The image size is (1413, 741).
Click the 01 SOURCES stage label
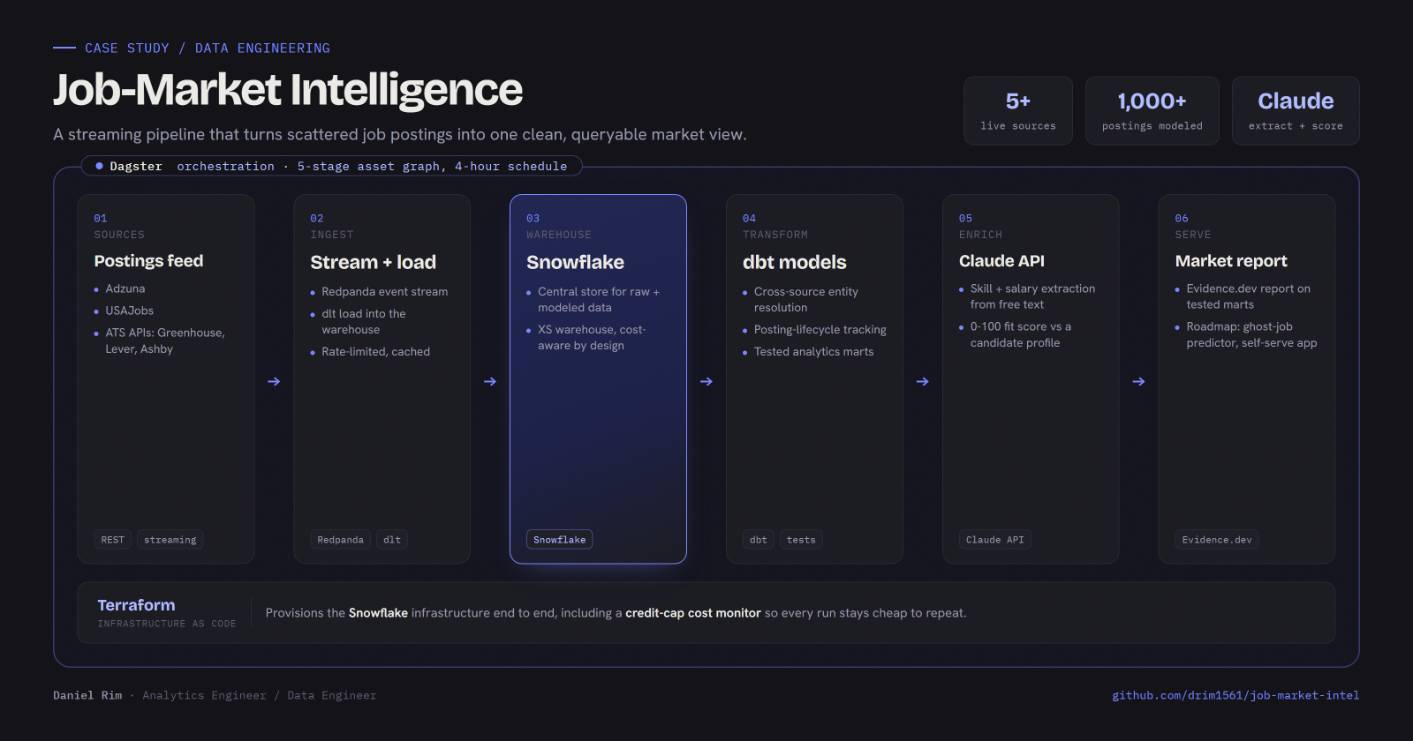pyautogui.click(x=119, y=226)
